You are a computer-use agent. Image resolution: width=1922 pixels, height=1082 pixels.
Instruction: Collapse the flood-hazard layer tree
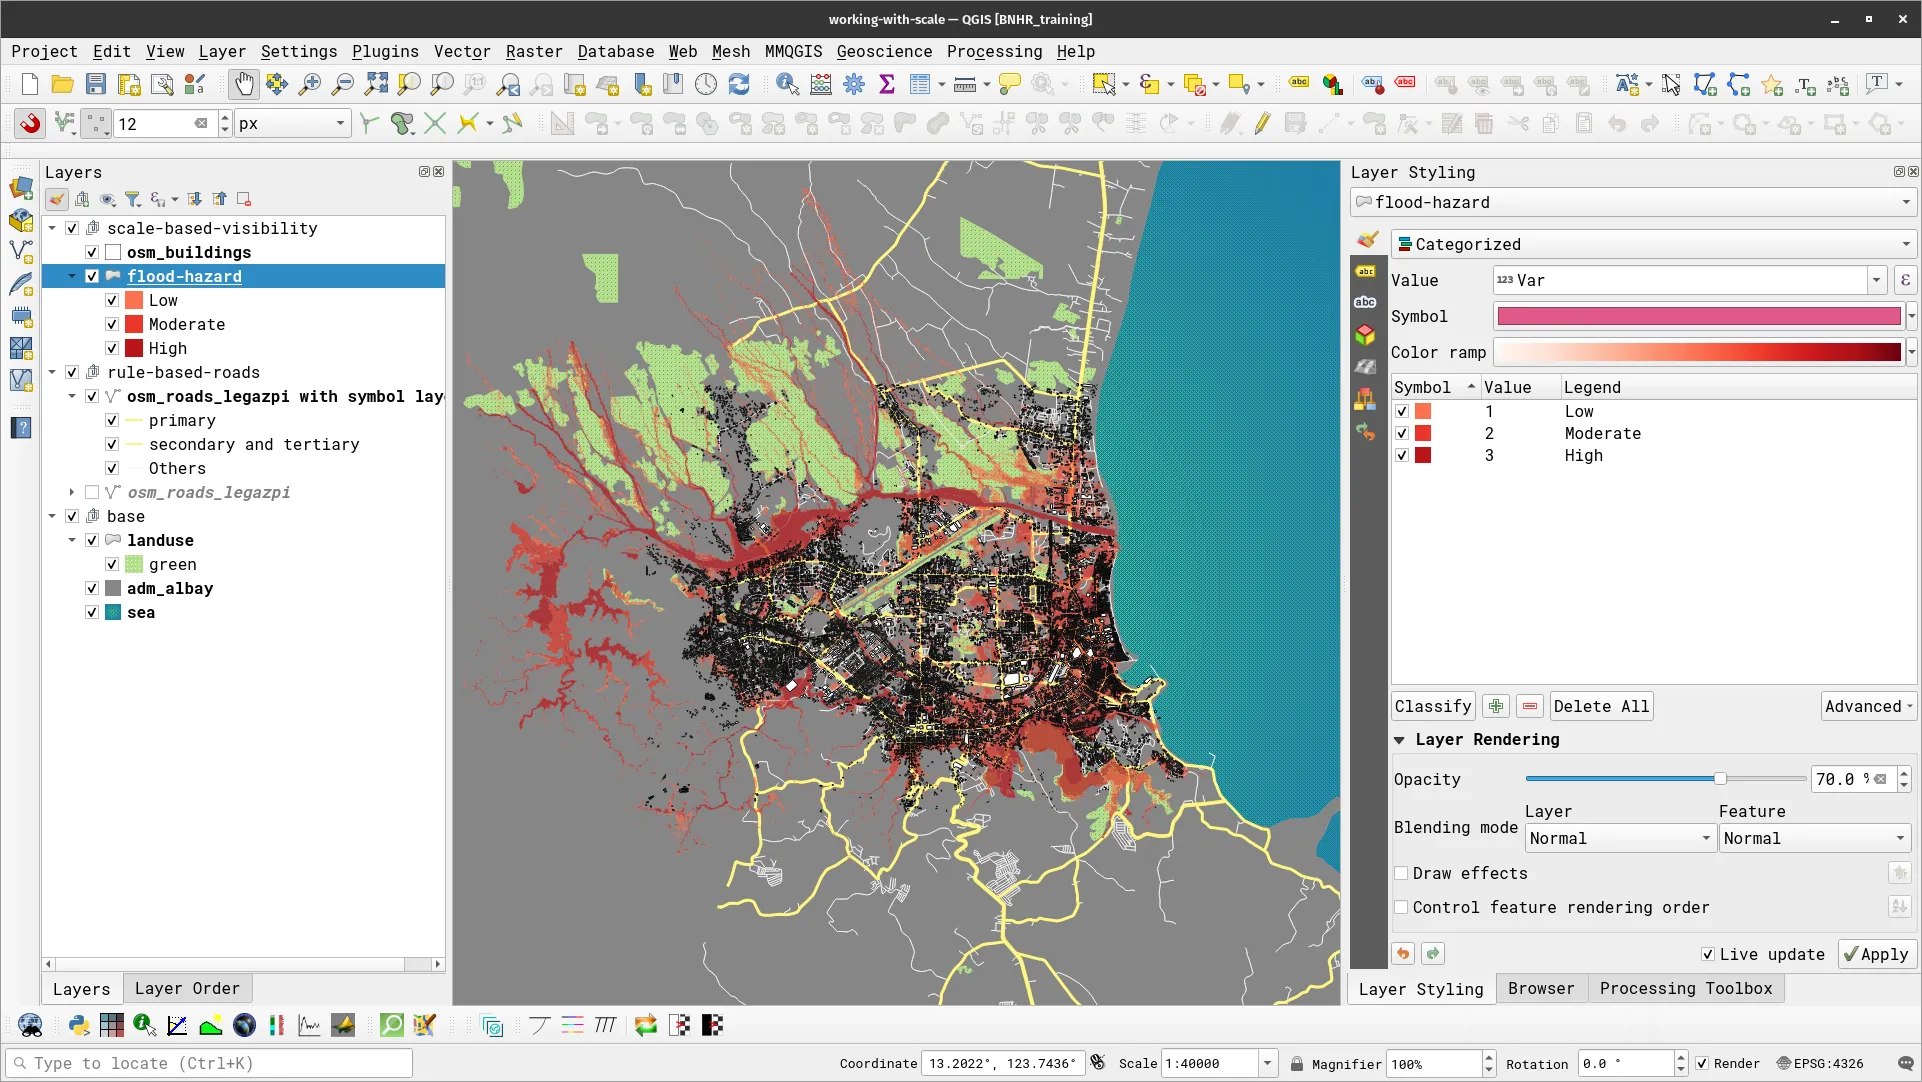[72, 276]
